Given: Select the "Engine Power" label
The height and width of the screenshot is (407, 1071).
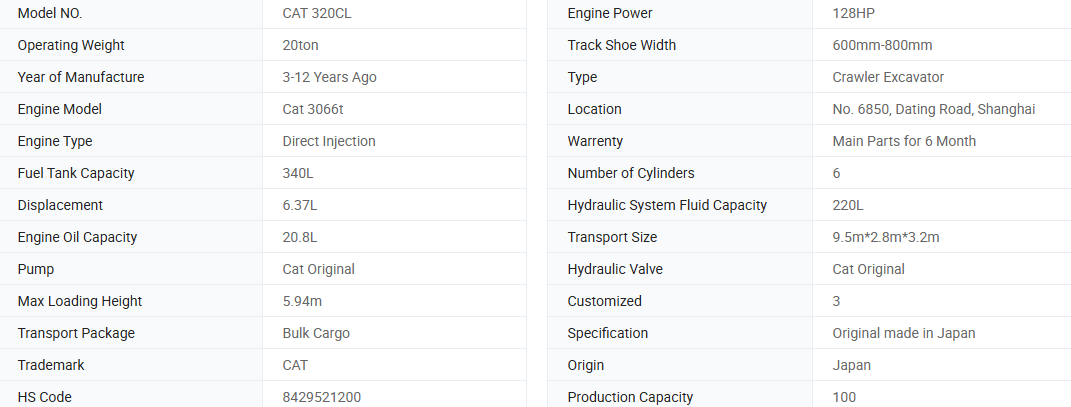Looking at the screenshot, I should pyautogui.click(x=610, y=13).
